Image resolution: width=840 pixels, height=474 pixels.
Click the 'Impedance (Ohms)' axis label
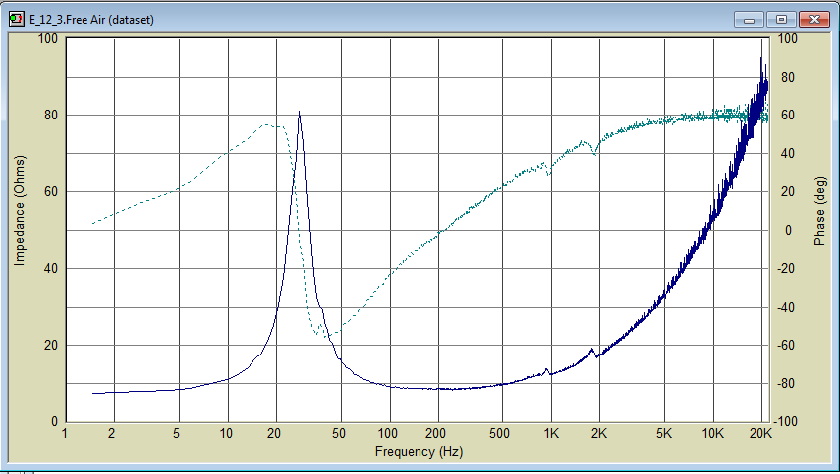click(19, 210)
